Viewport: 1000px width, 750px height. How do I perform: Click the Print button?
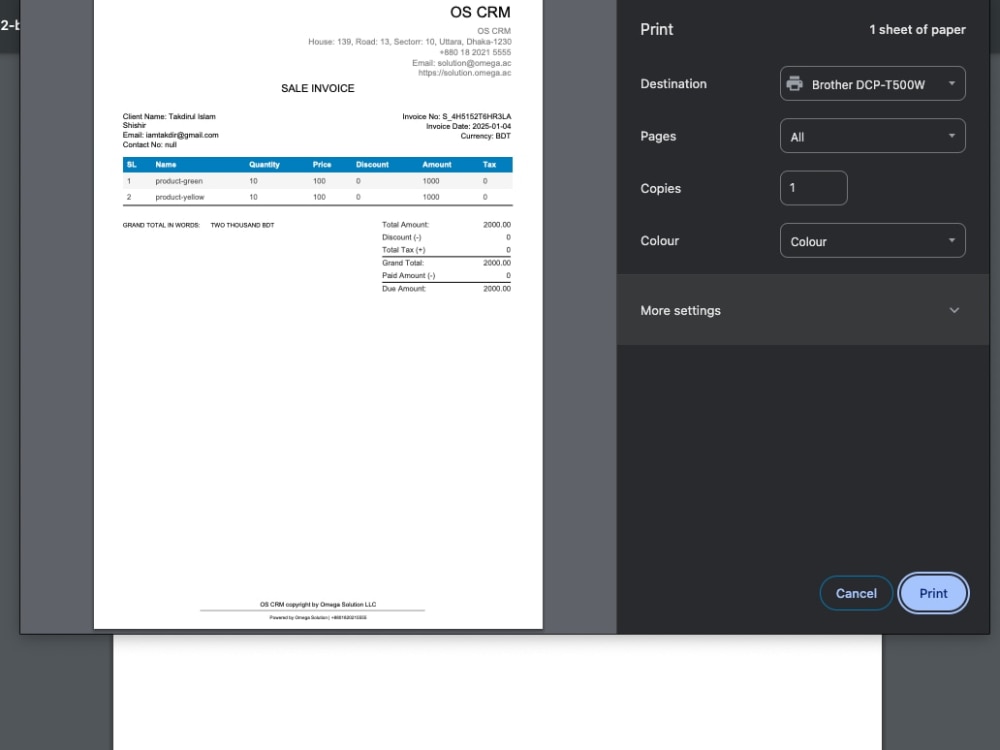tap(933, 593)
